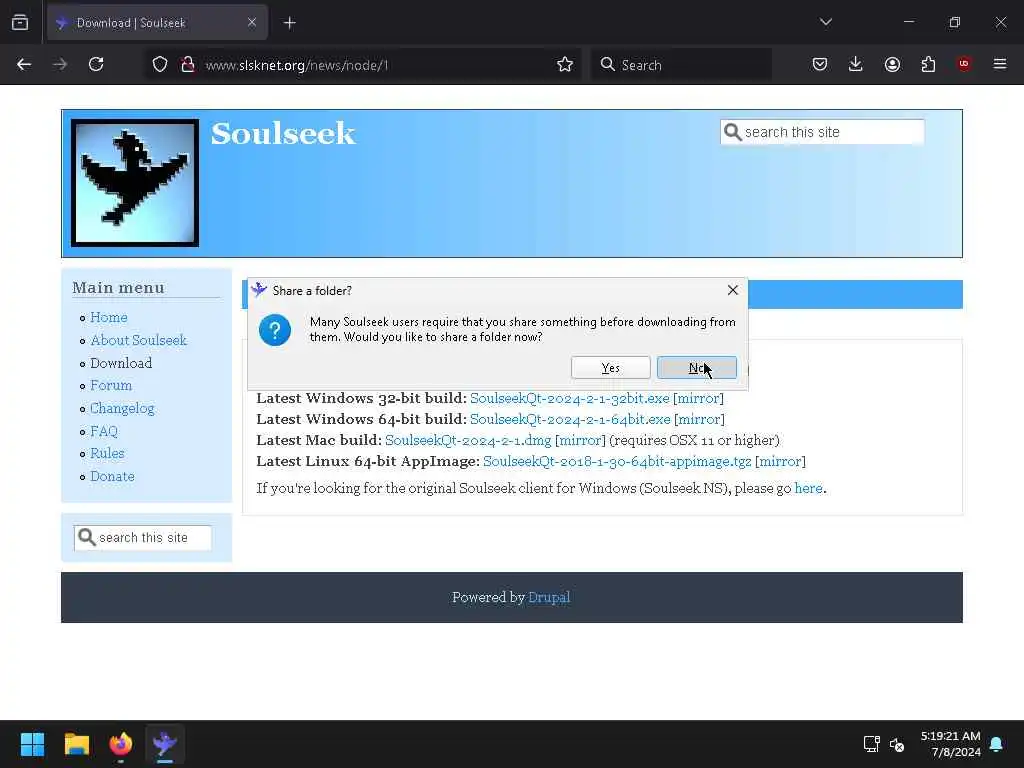Open the Pocket save icon

tap(820, 65)
